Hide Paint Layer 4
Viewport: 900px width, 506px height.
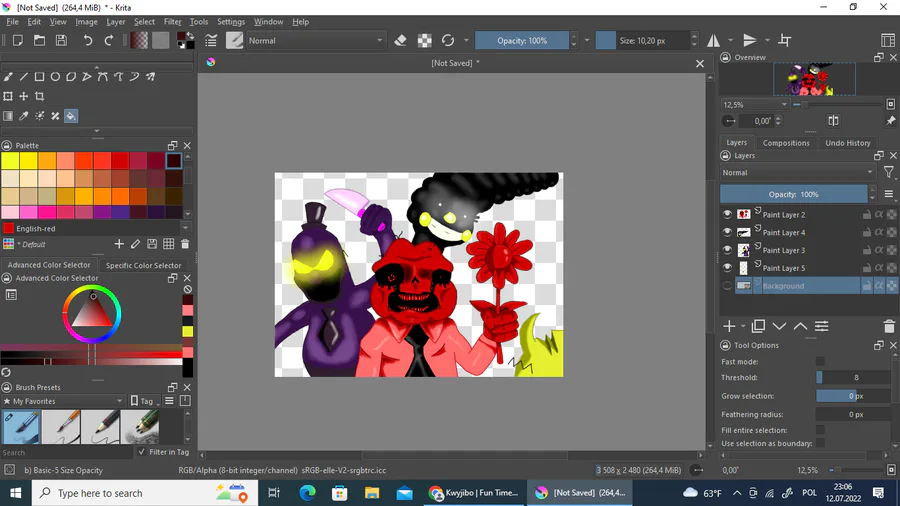tap(727, 232)
